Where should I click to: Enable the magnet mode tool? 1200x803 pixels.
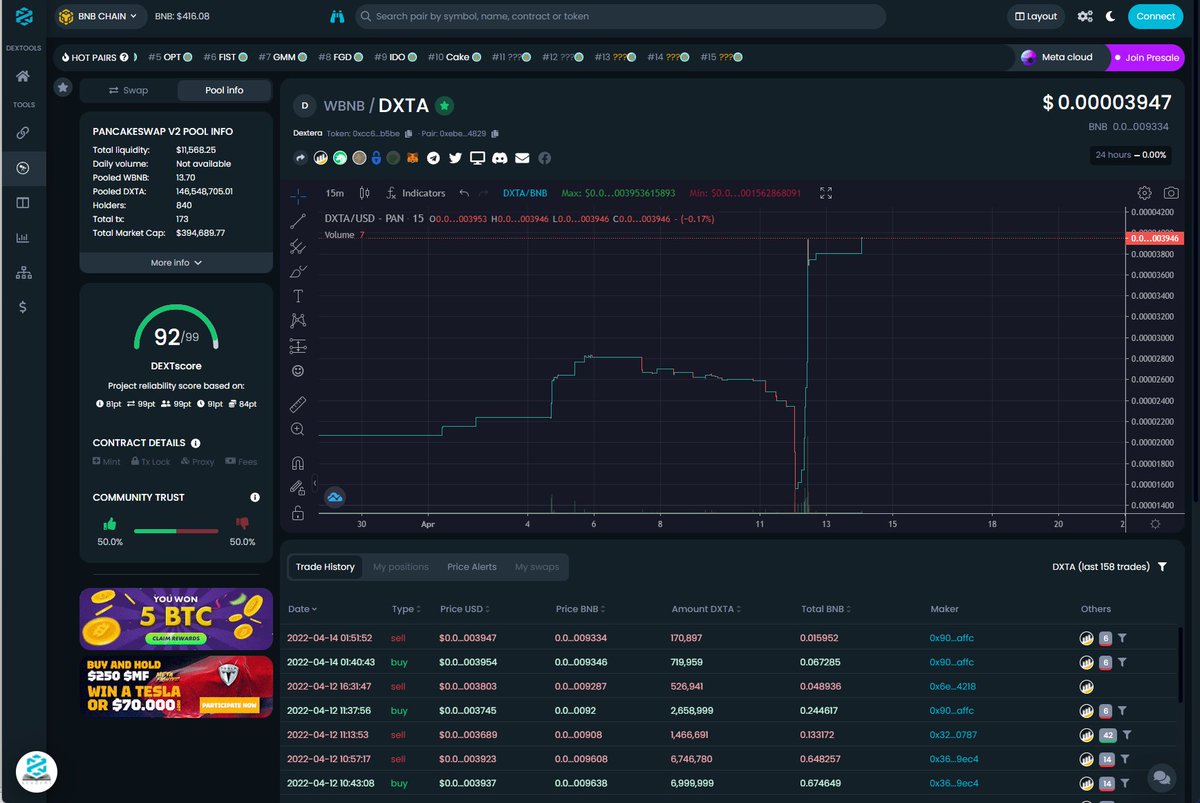click(299, 462)
